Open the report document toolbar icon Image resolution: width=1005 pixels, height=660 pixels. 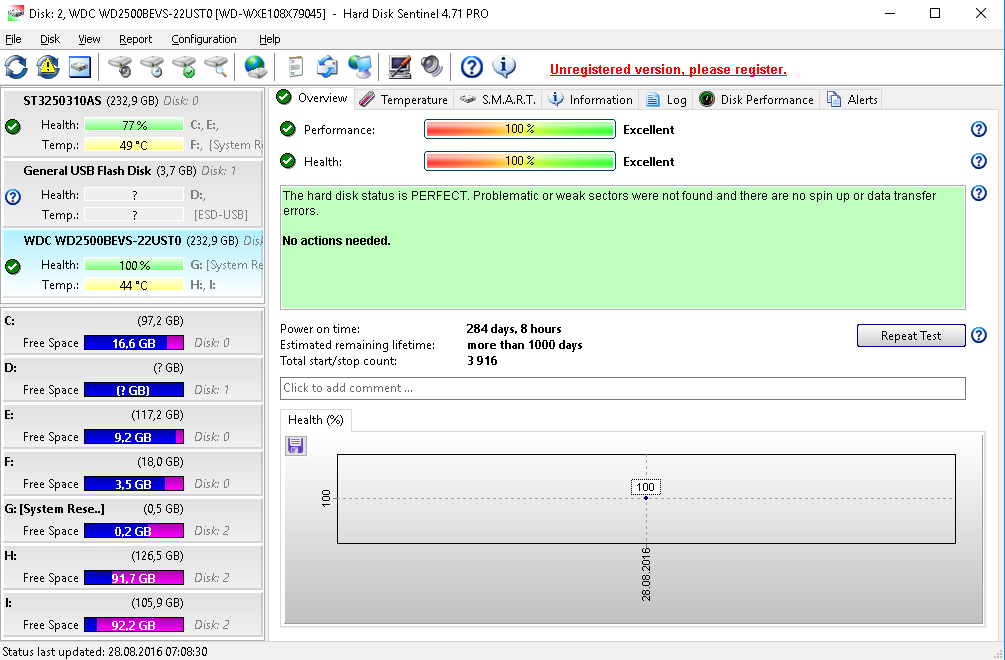[x=295, y=67]
